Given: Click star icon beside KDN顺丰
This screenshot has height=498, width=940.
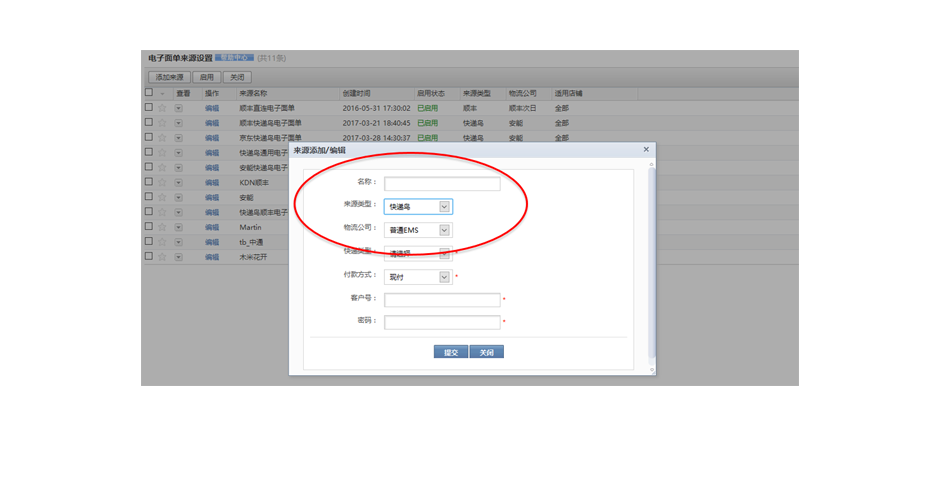Looking at the screenshot, I should (x=162, y=182).
